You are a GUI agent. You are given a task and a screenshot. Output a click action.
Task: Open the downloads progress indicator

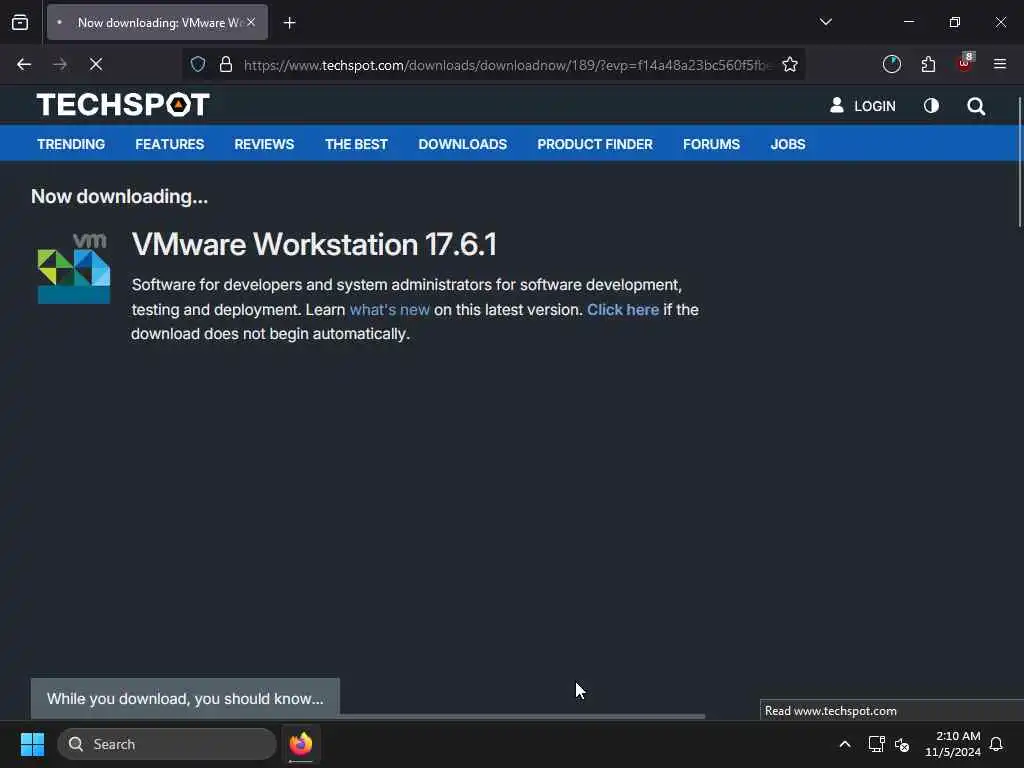(x=891, y=64)
